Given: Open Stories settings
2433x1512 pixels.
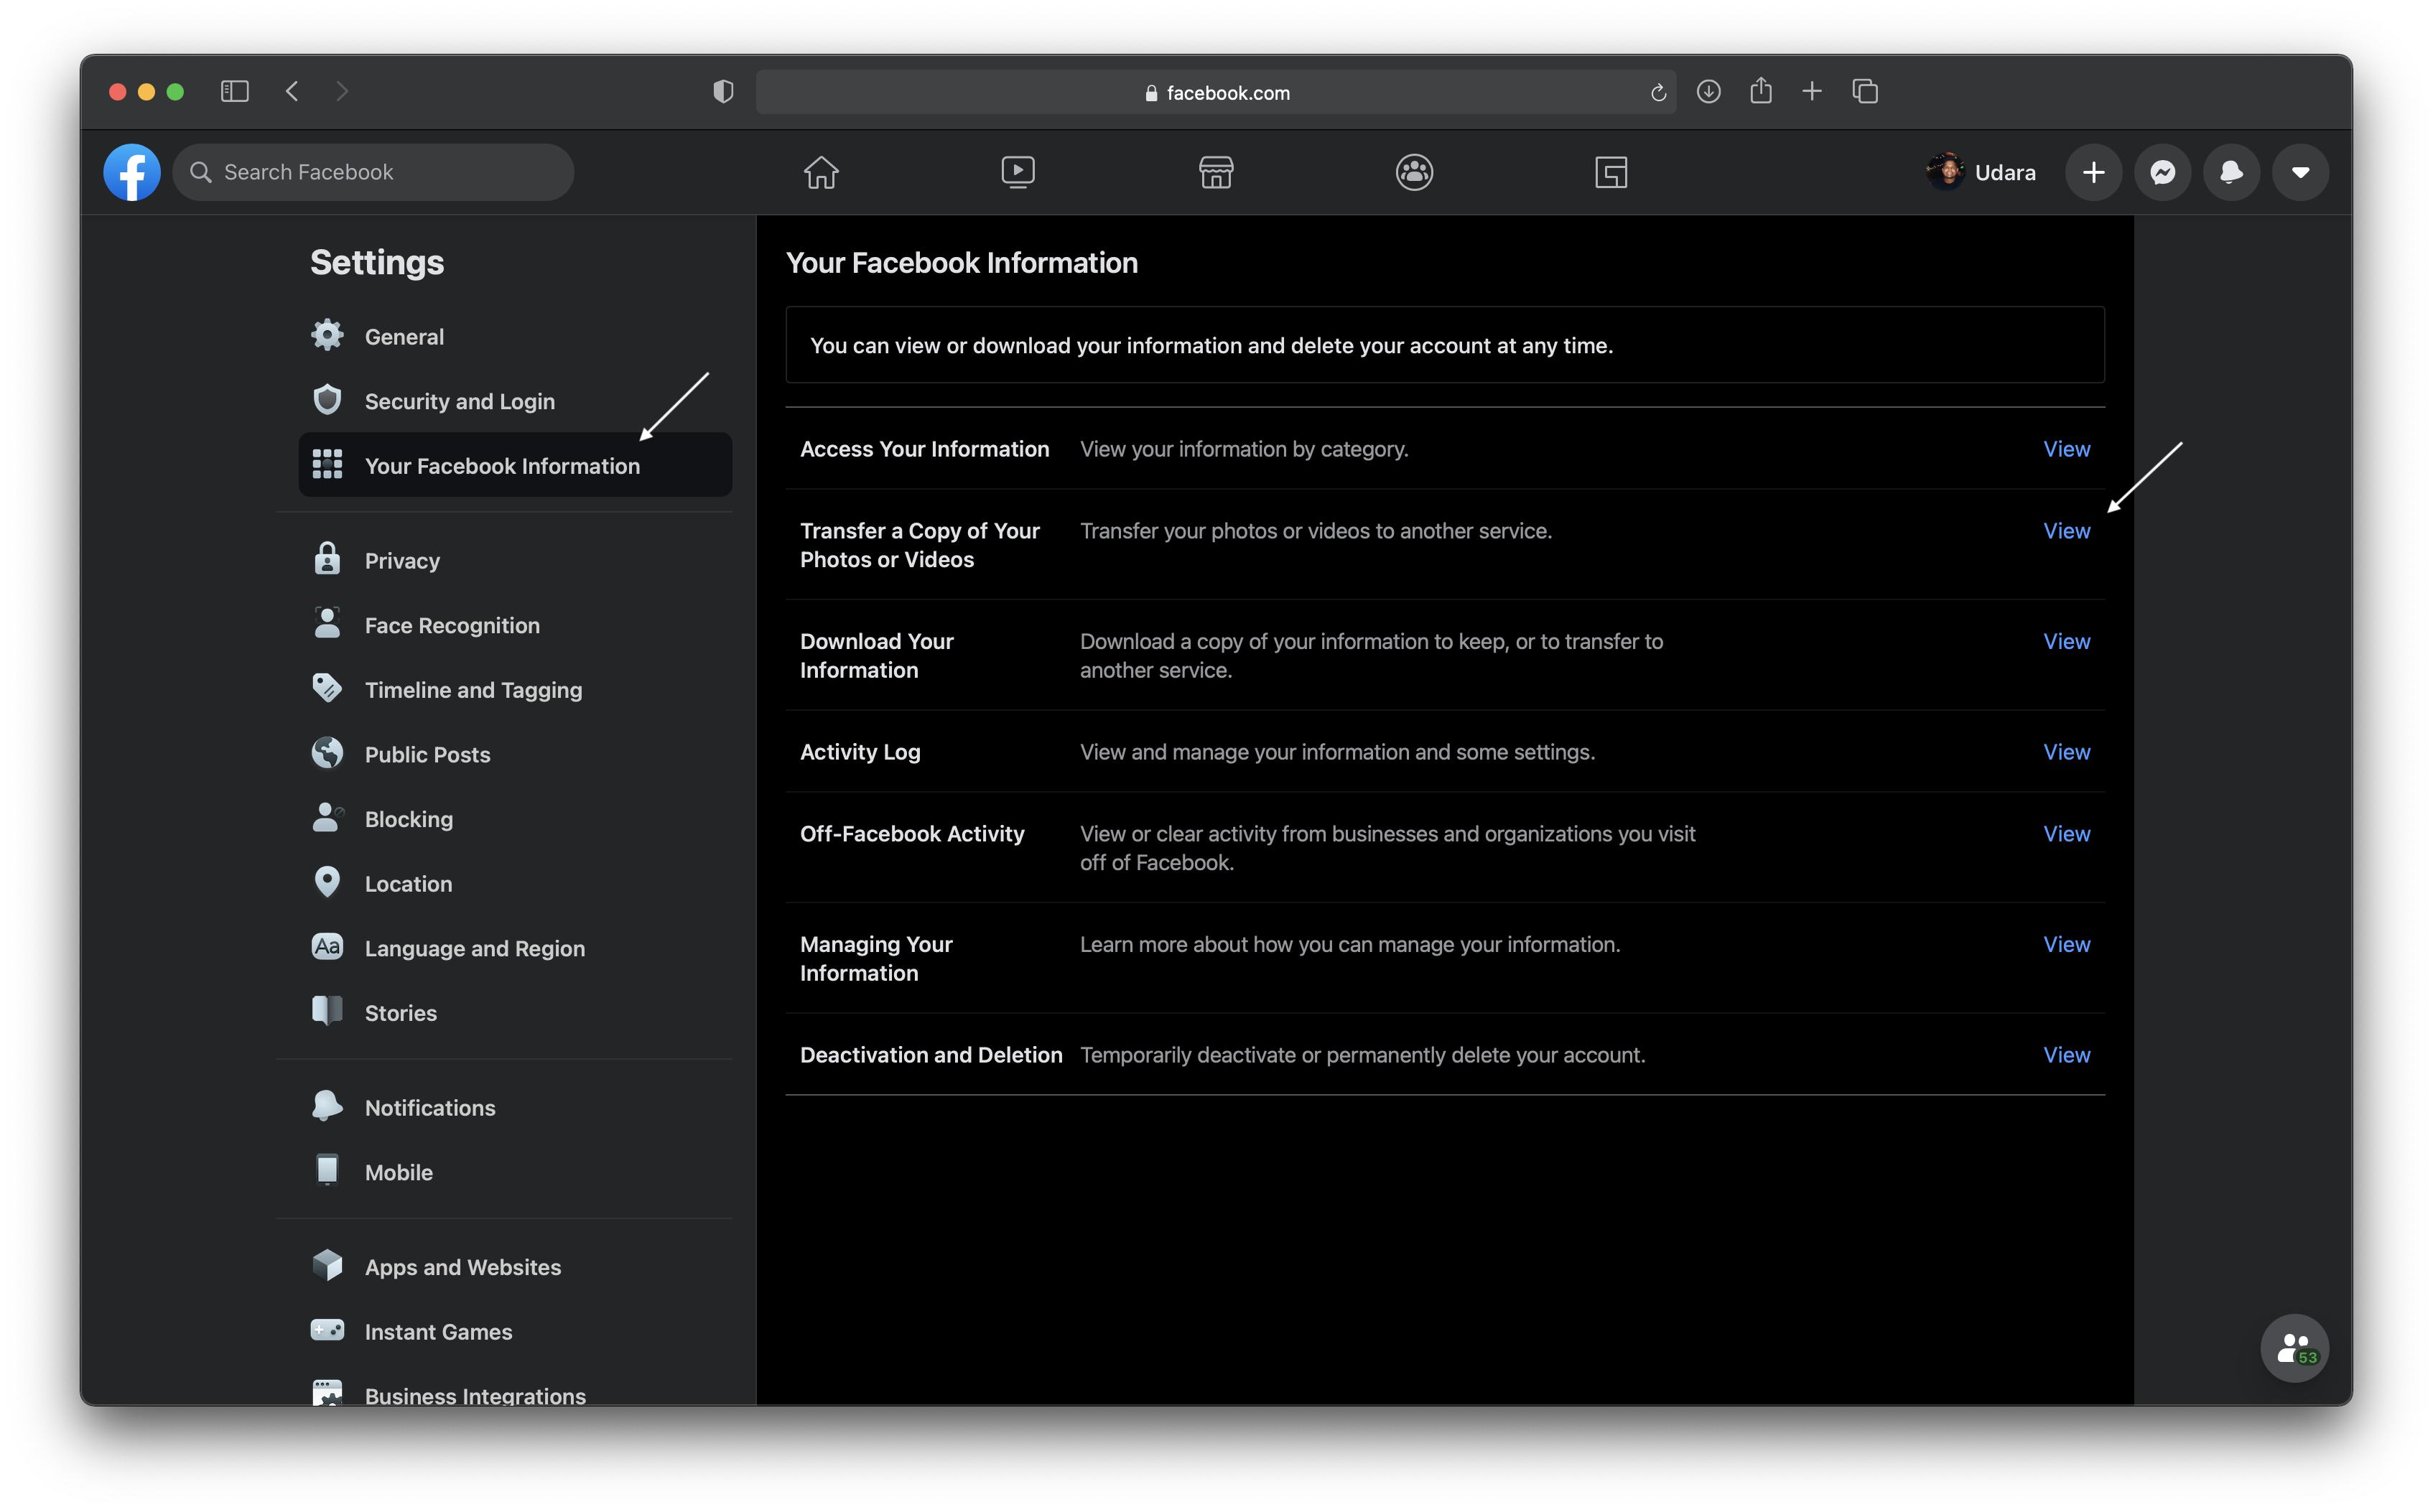Looking at the screenshot, I should tap(515, 1013).
